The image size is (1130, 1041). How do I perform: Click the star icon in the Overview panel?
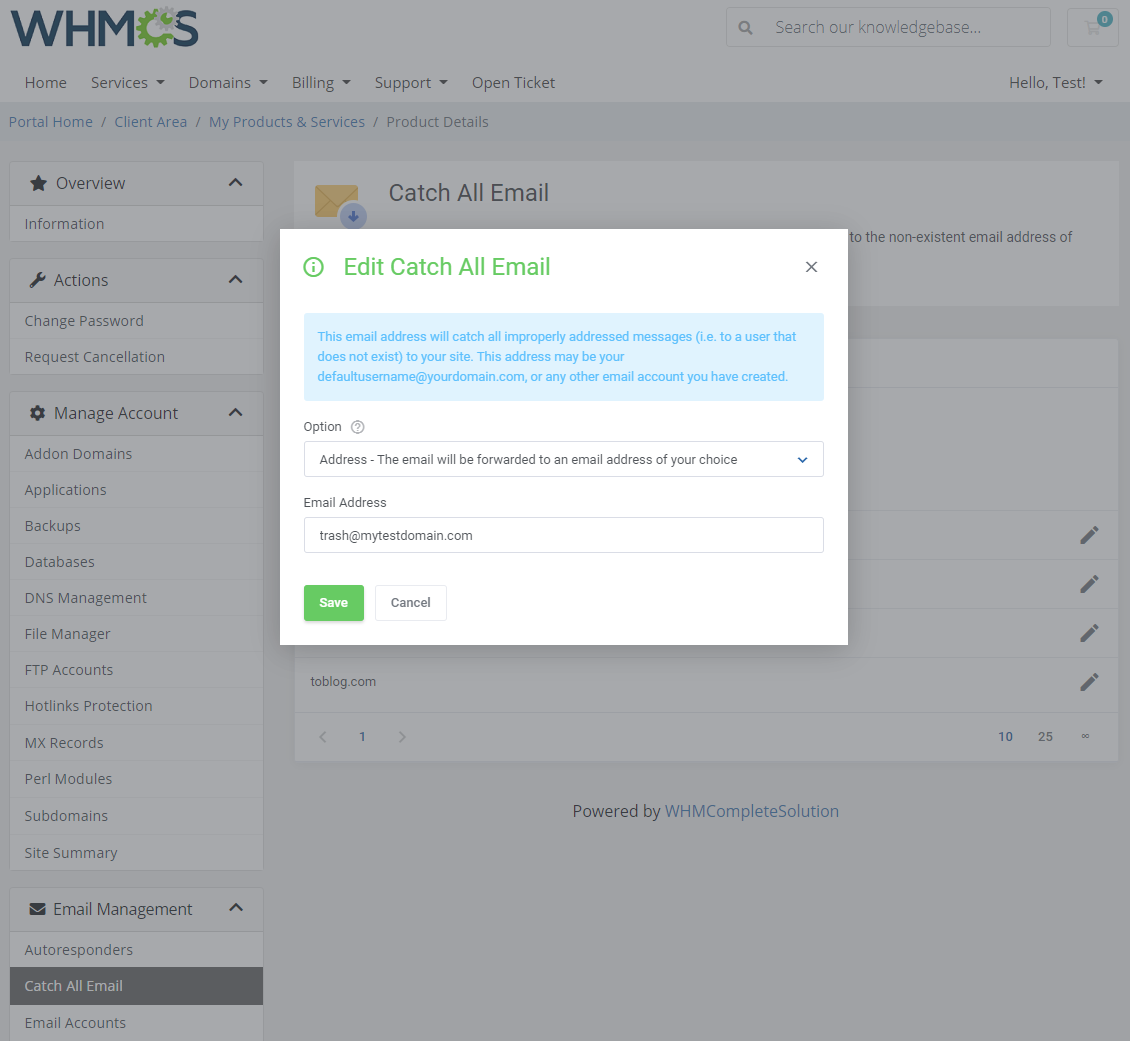37,183
